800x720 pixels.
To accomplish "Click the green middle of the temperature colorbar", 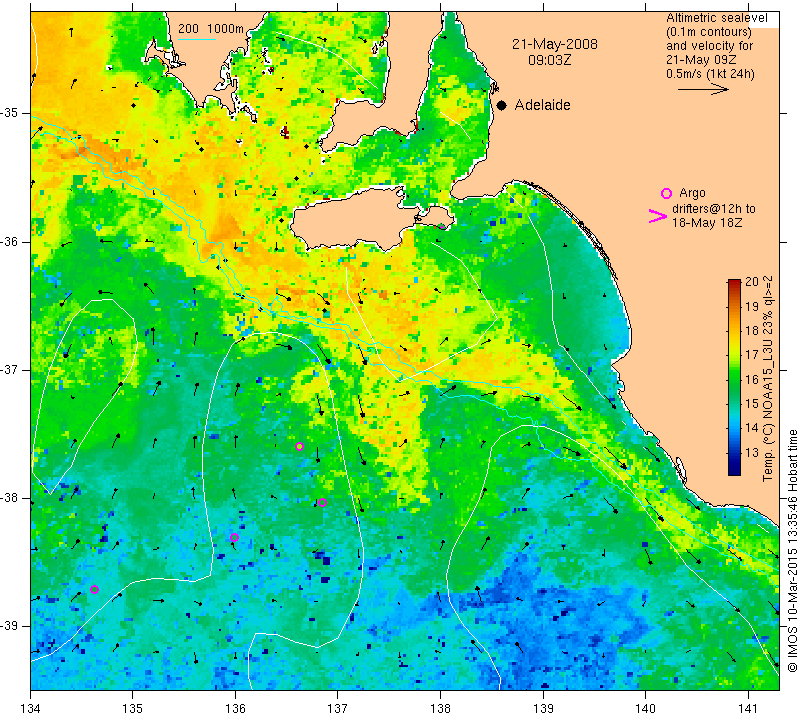I will point(734,378).
